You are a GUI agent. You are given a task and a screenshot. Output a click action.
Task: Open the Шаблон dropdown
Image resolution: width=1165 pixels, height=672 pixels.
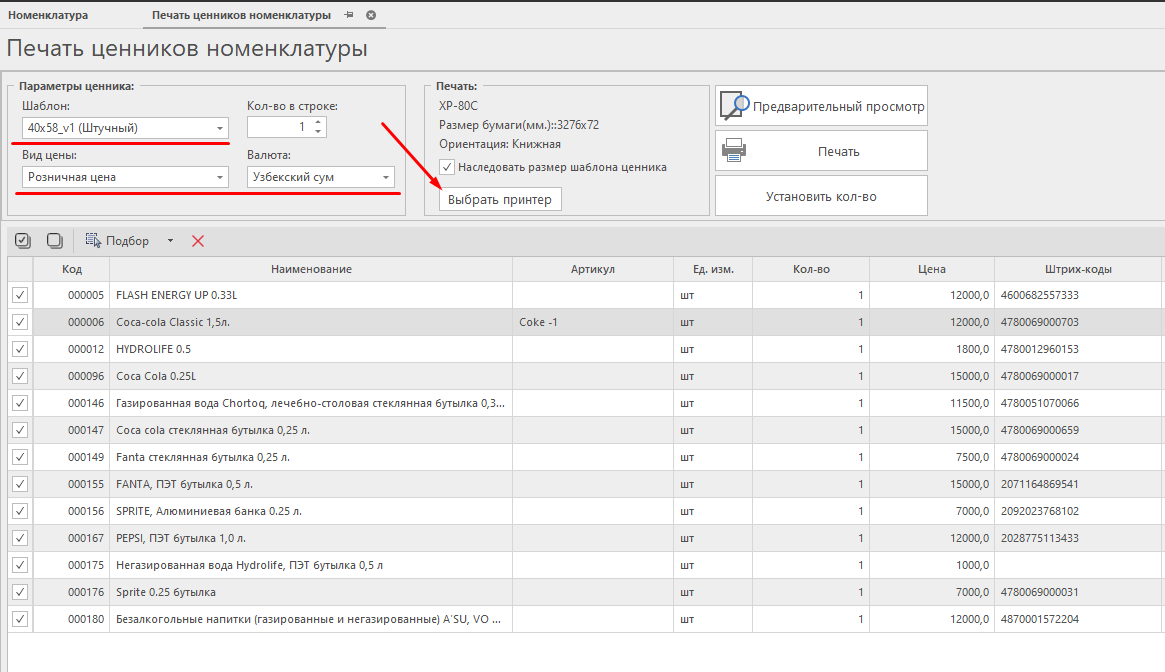coord(219,128)
